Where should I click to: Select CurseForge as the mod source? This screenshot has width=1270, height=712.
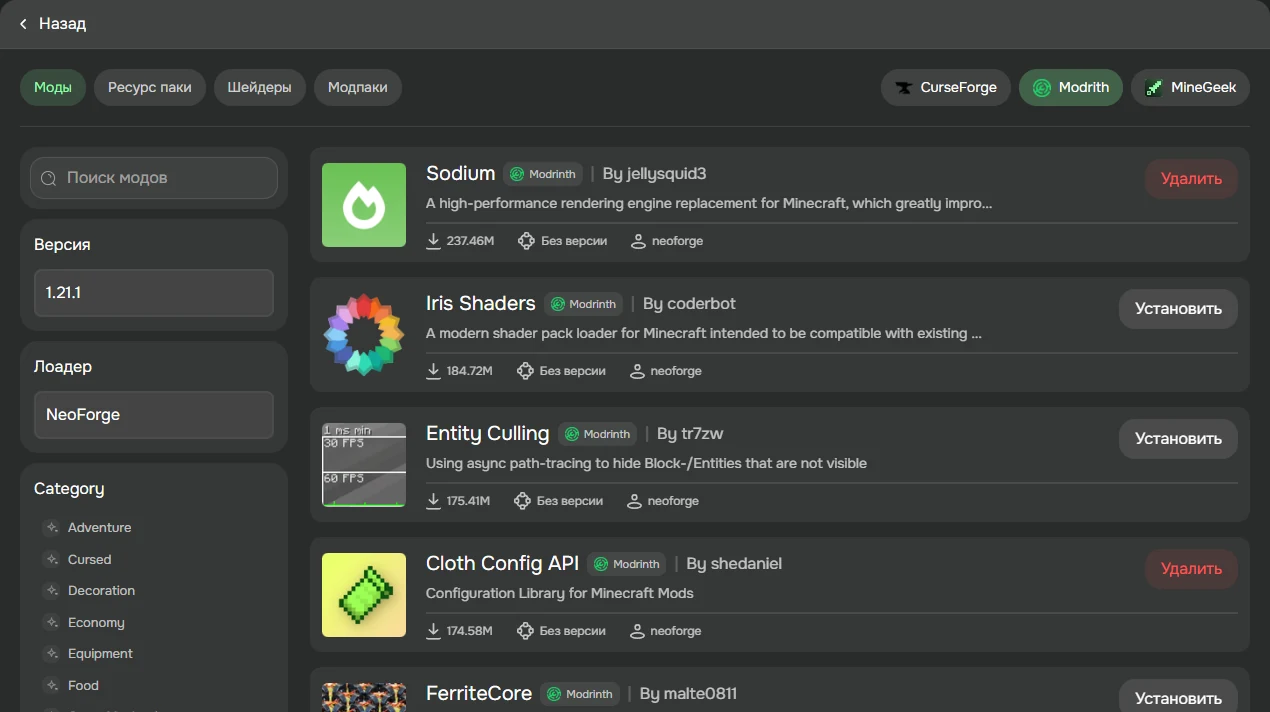pos(946,87)
